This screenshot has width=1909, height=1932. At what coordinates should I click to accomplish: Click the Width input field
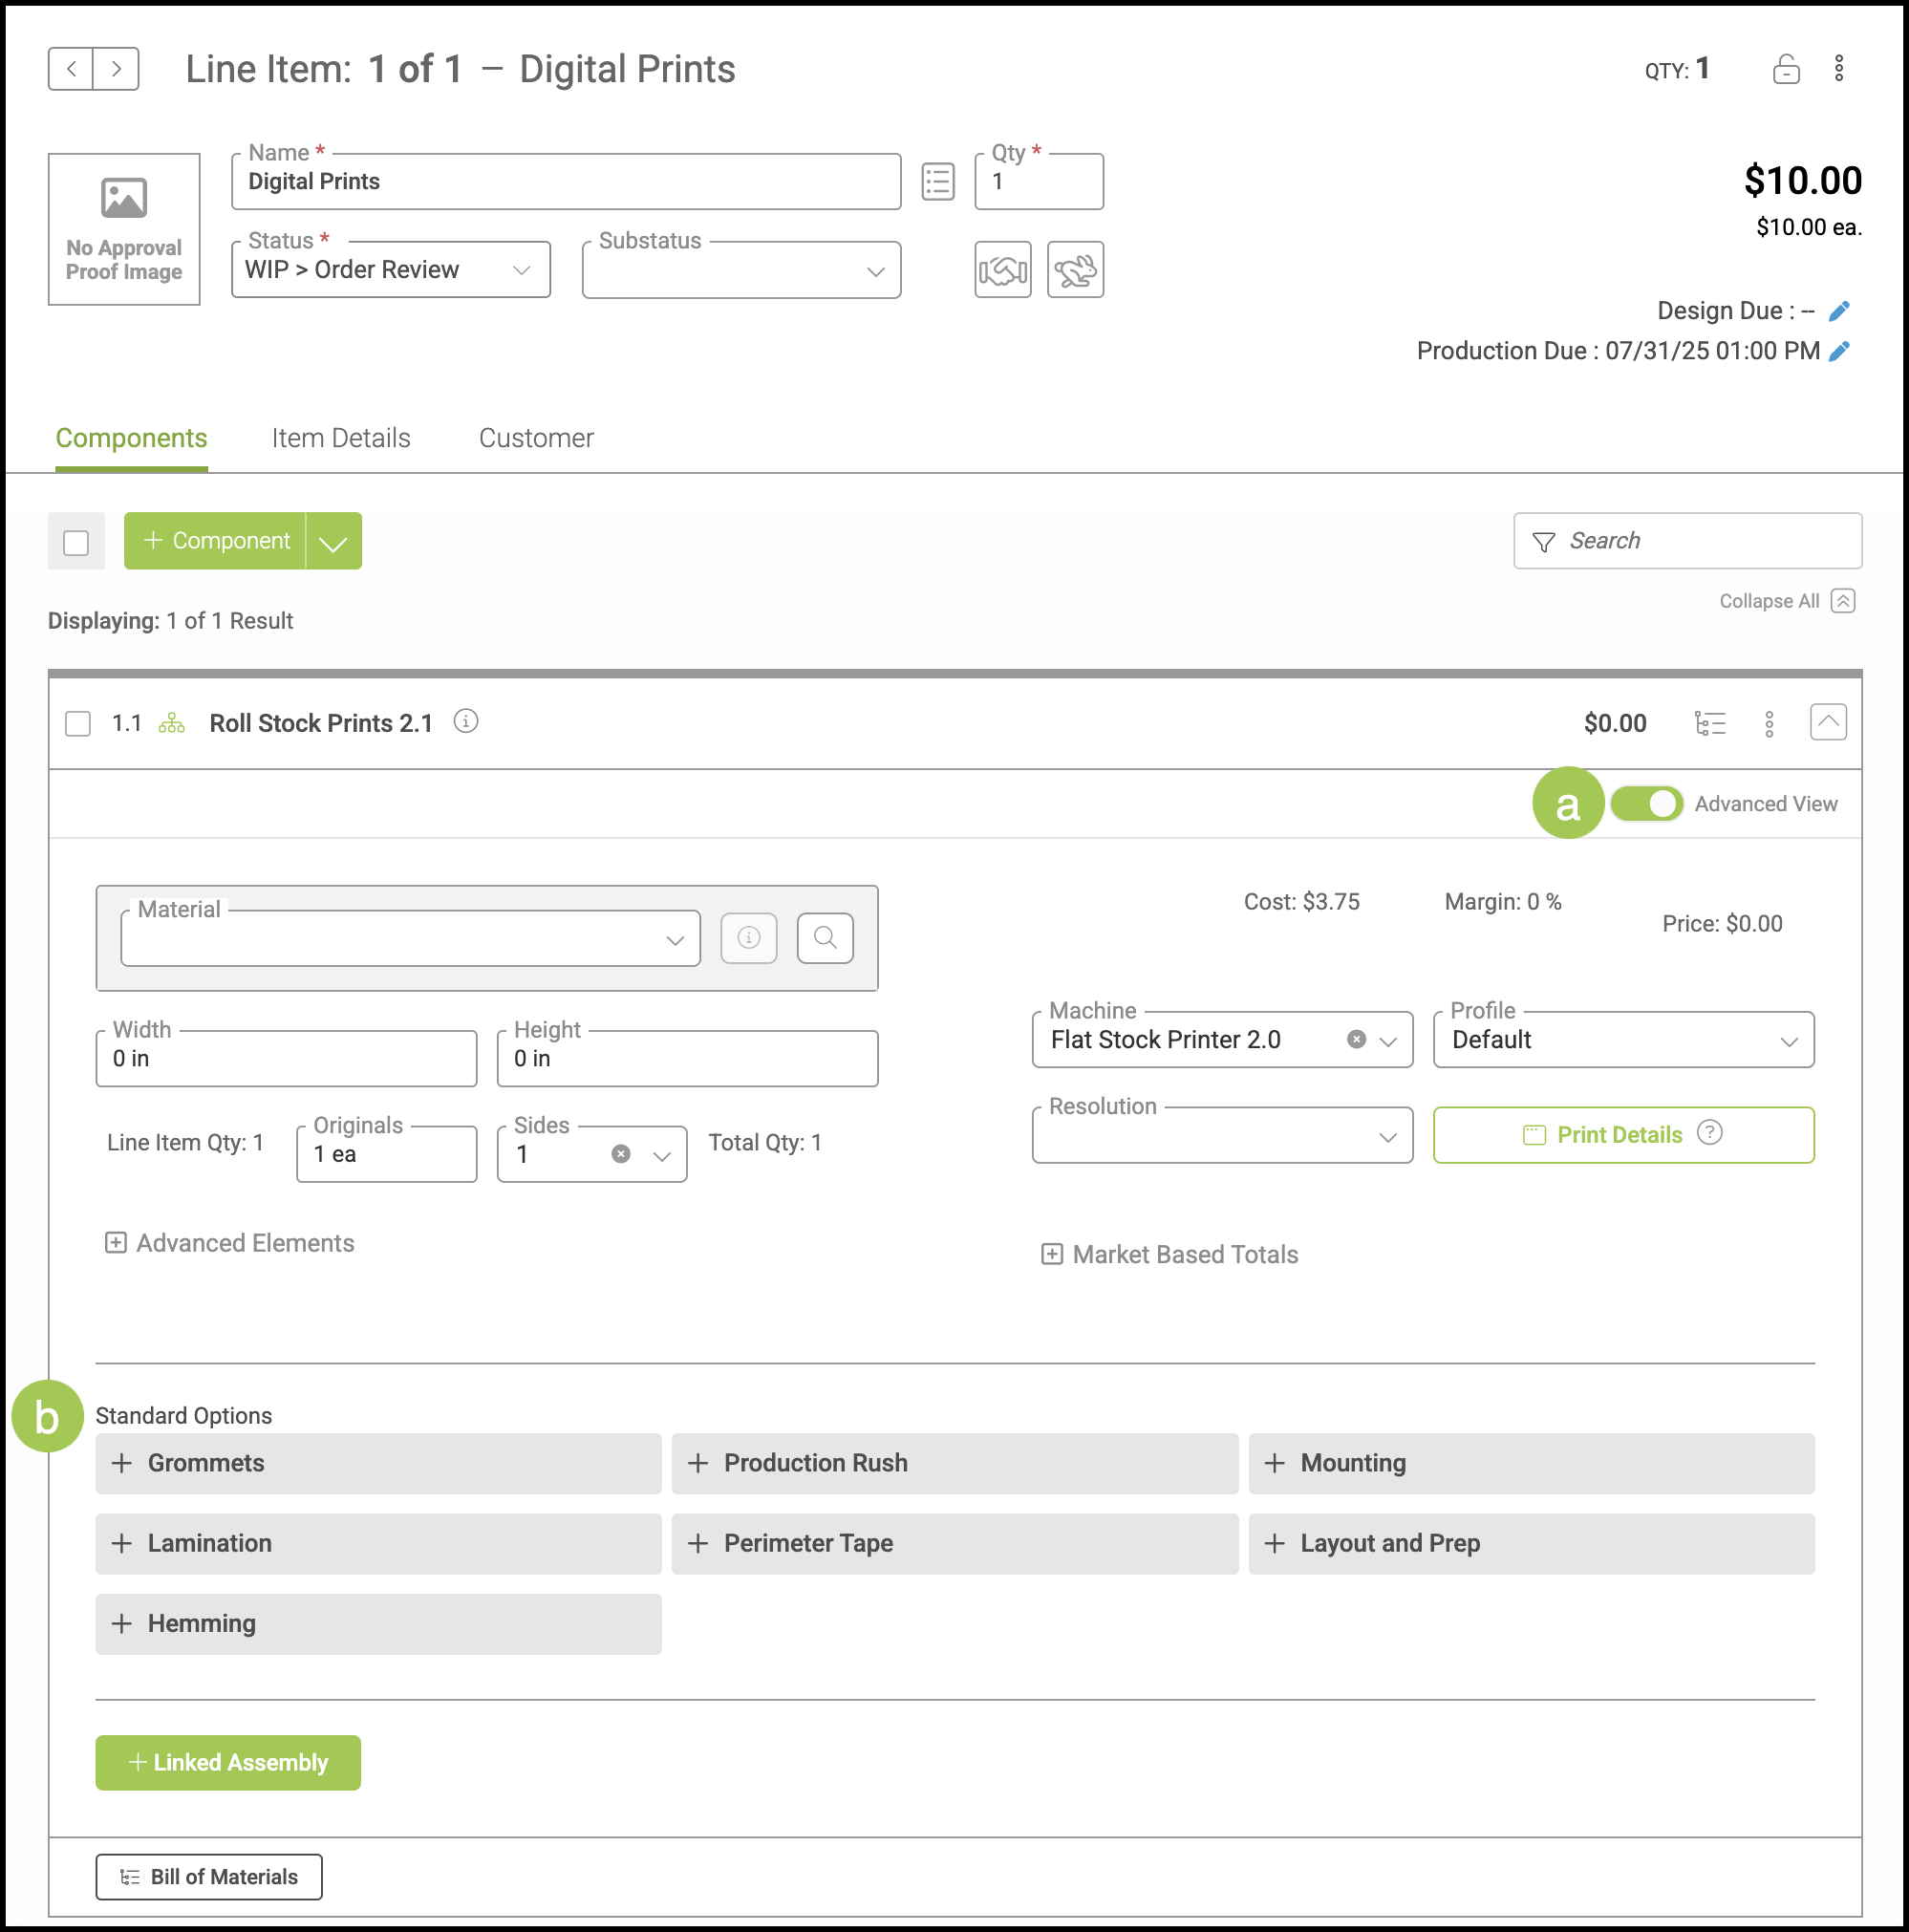pyautogui.click(x=286, y=1059)
